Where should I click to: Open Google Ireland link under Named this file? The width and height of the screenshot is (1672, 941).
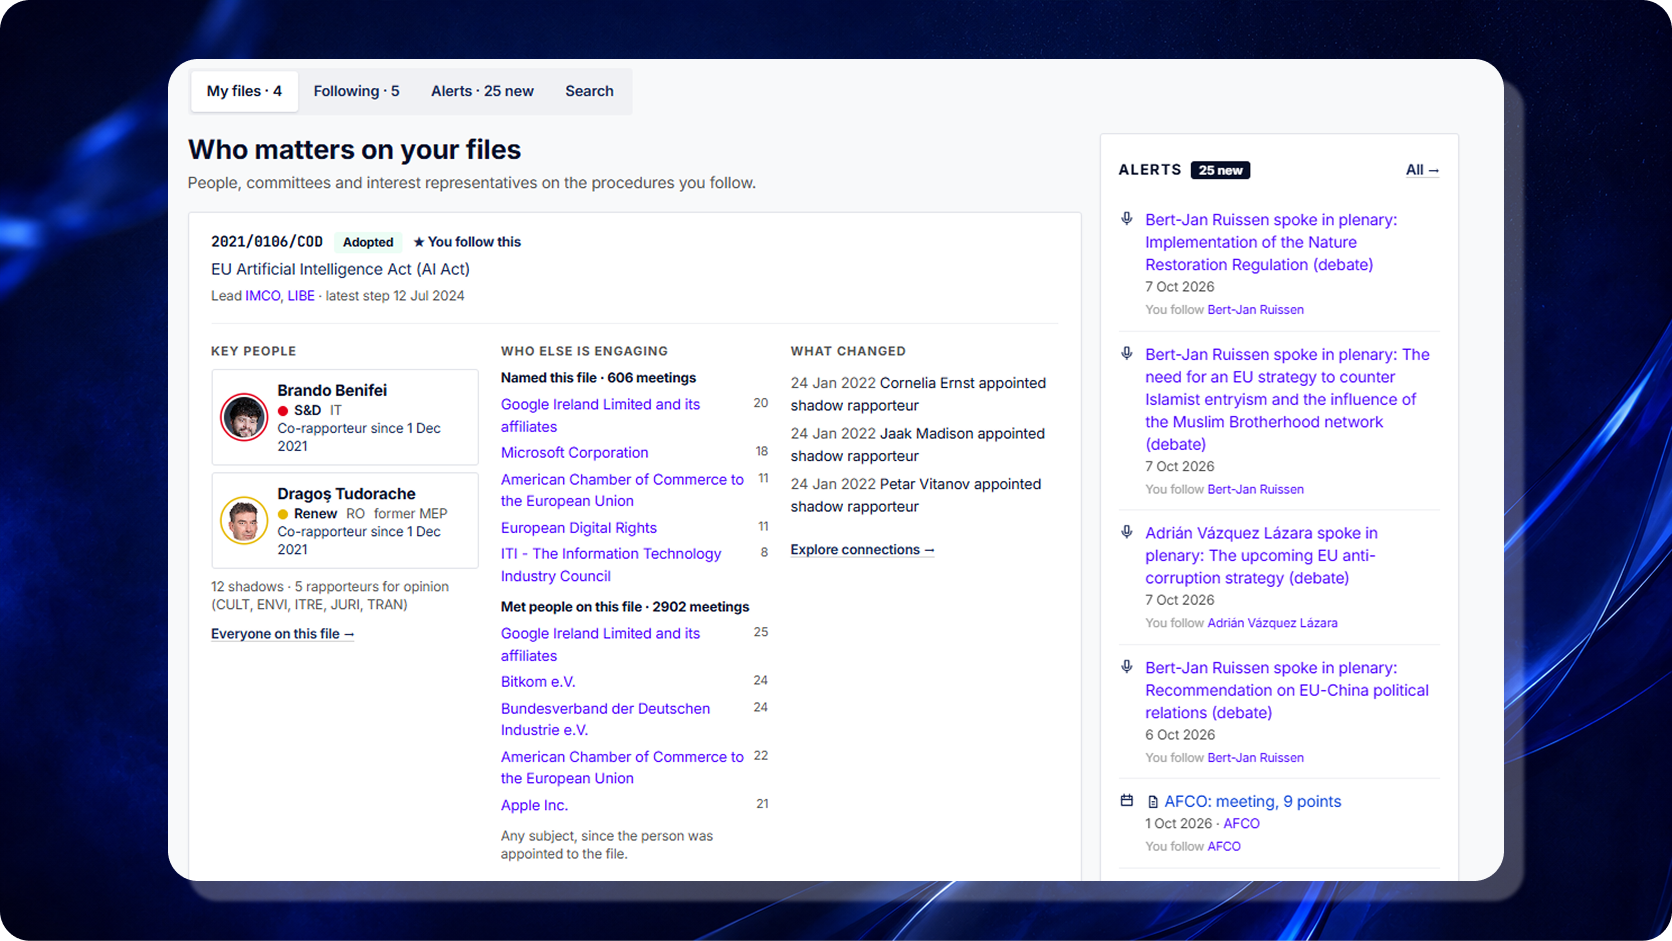click(x=600, y=415)
